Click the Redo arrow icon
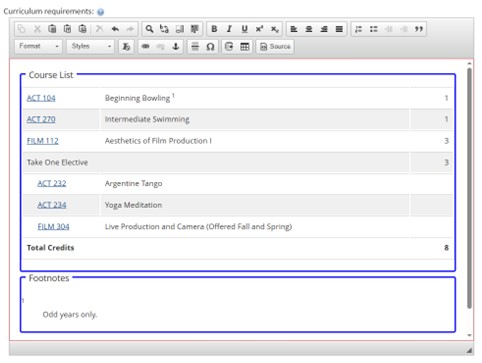 point(130,29)
